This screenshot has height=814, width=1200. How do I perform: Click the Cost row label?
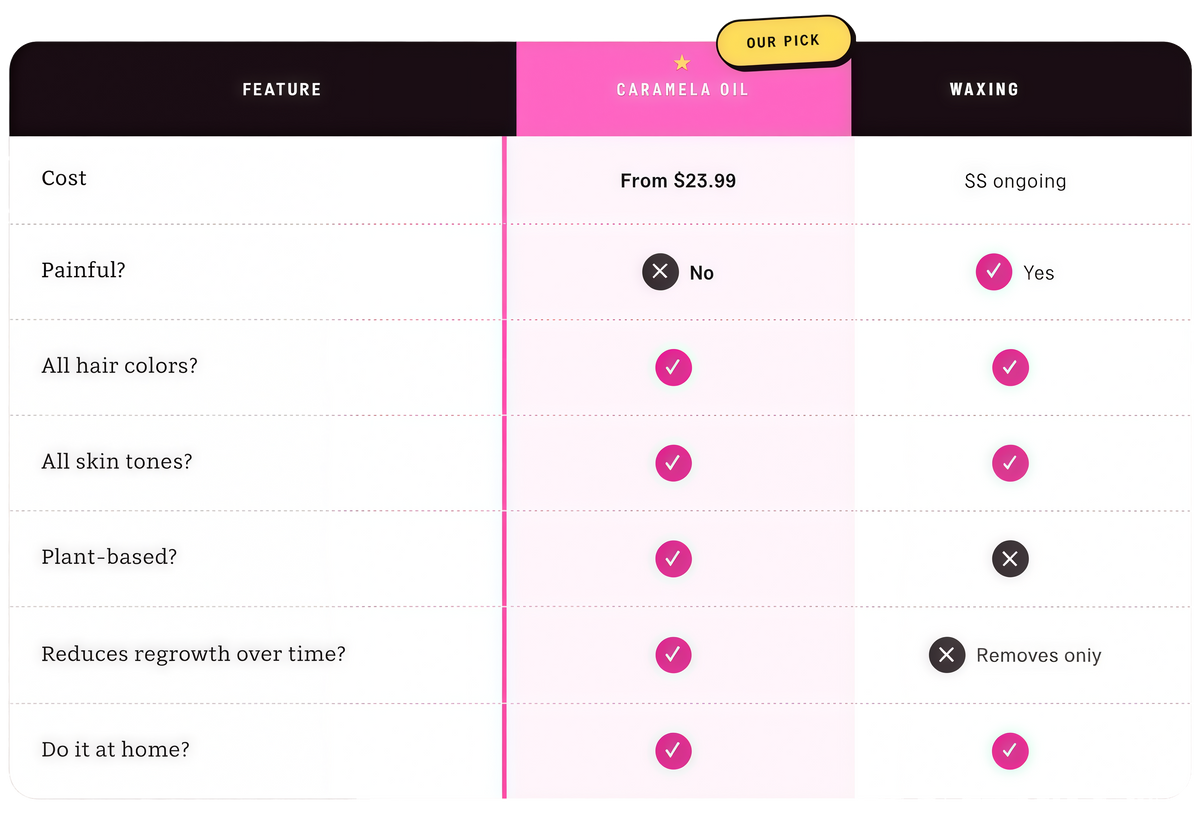point(64,178)
